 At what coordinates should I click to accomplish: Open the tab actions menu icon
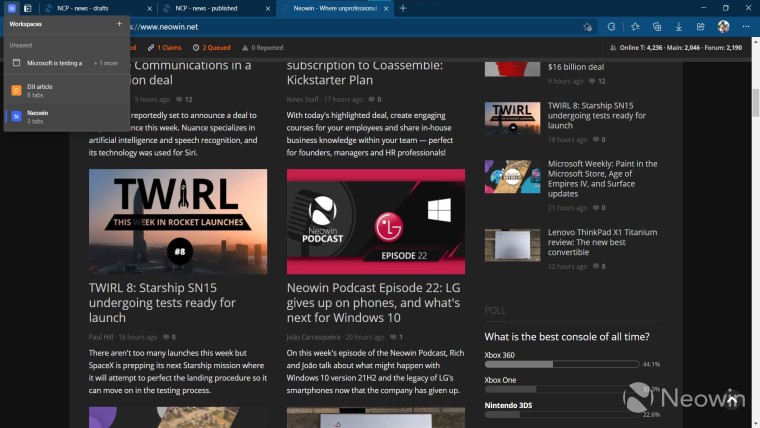(28, 8)
